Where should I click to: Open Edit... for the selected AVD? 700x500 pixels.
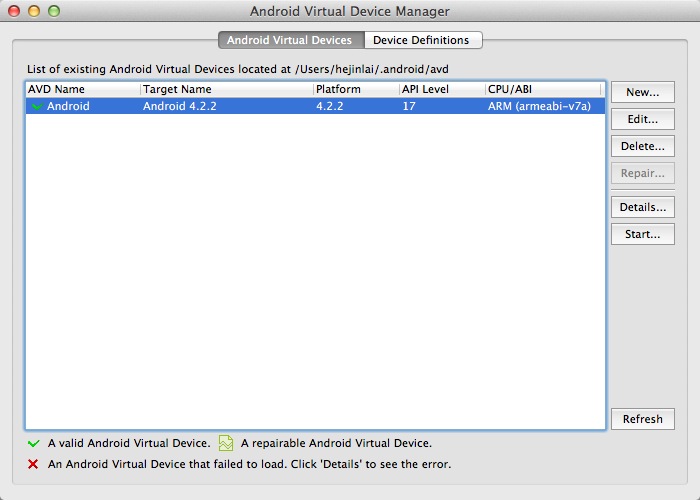642,119
